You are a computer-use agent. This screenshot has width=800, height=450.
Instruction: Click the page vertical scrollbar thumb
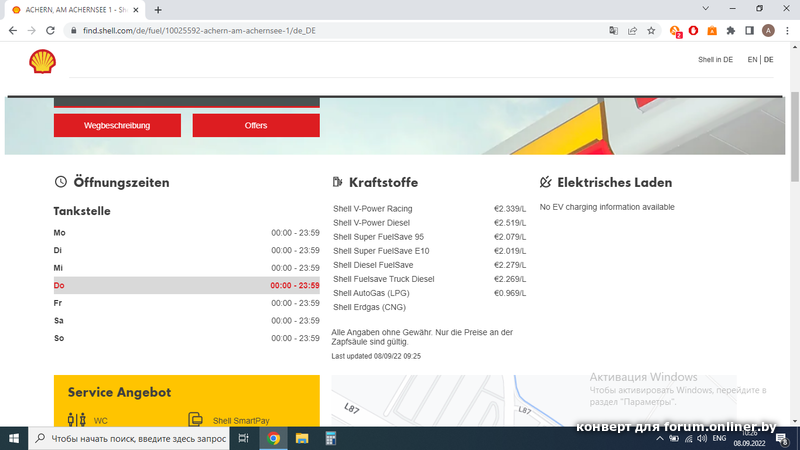(x=795, y=136)
